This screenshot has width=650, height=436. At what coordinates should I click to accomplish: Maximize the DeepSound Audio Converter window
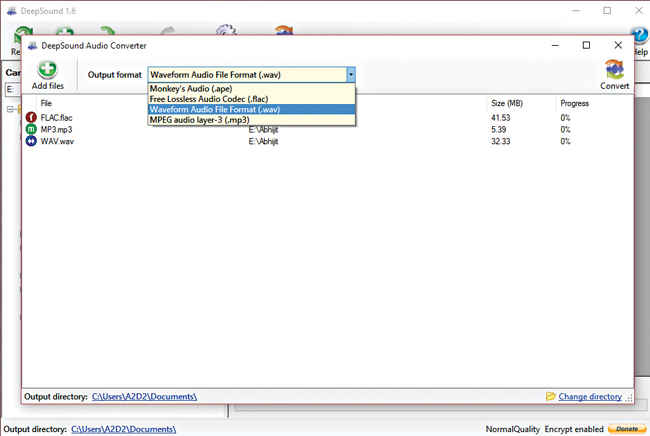click(x=586, y=45)
